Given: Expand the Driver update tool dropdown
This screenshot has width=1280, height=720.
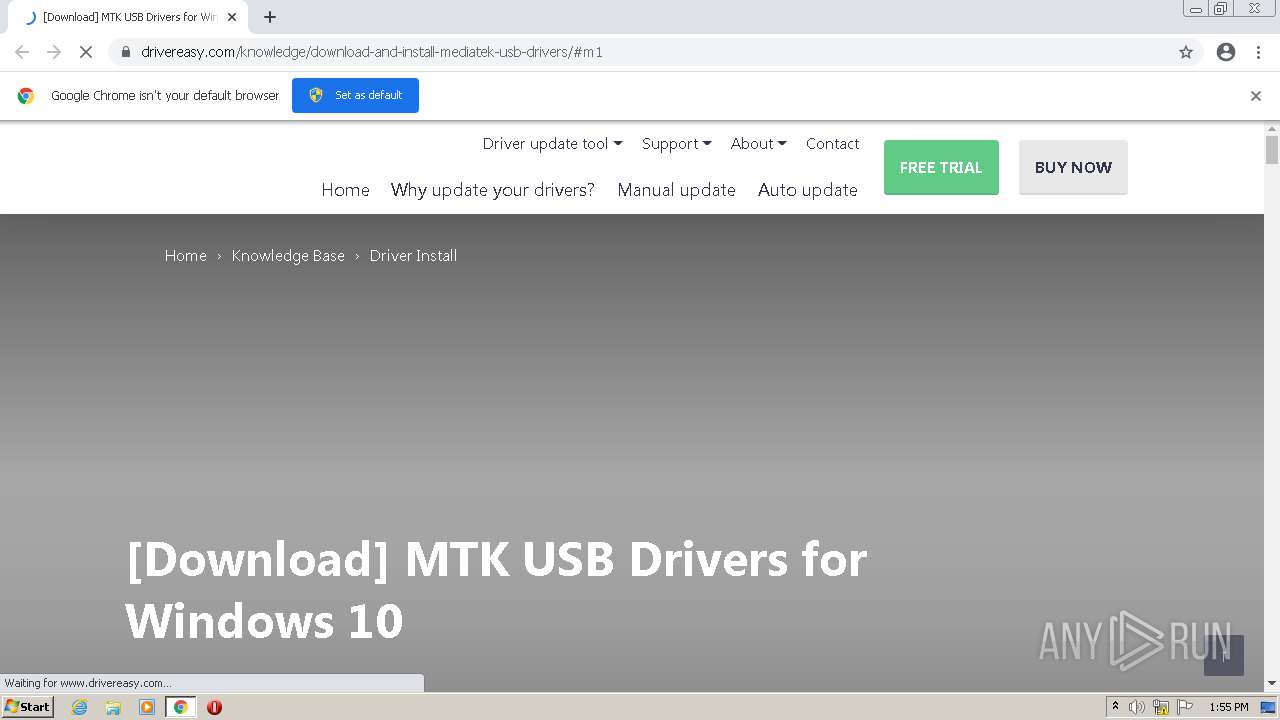Looking at the screenshot, I should 552,144.
